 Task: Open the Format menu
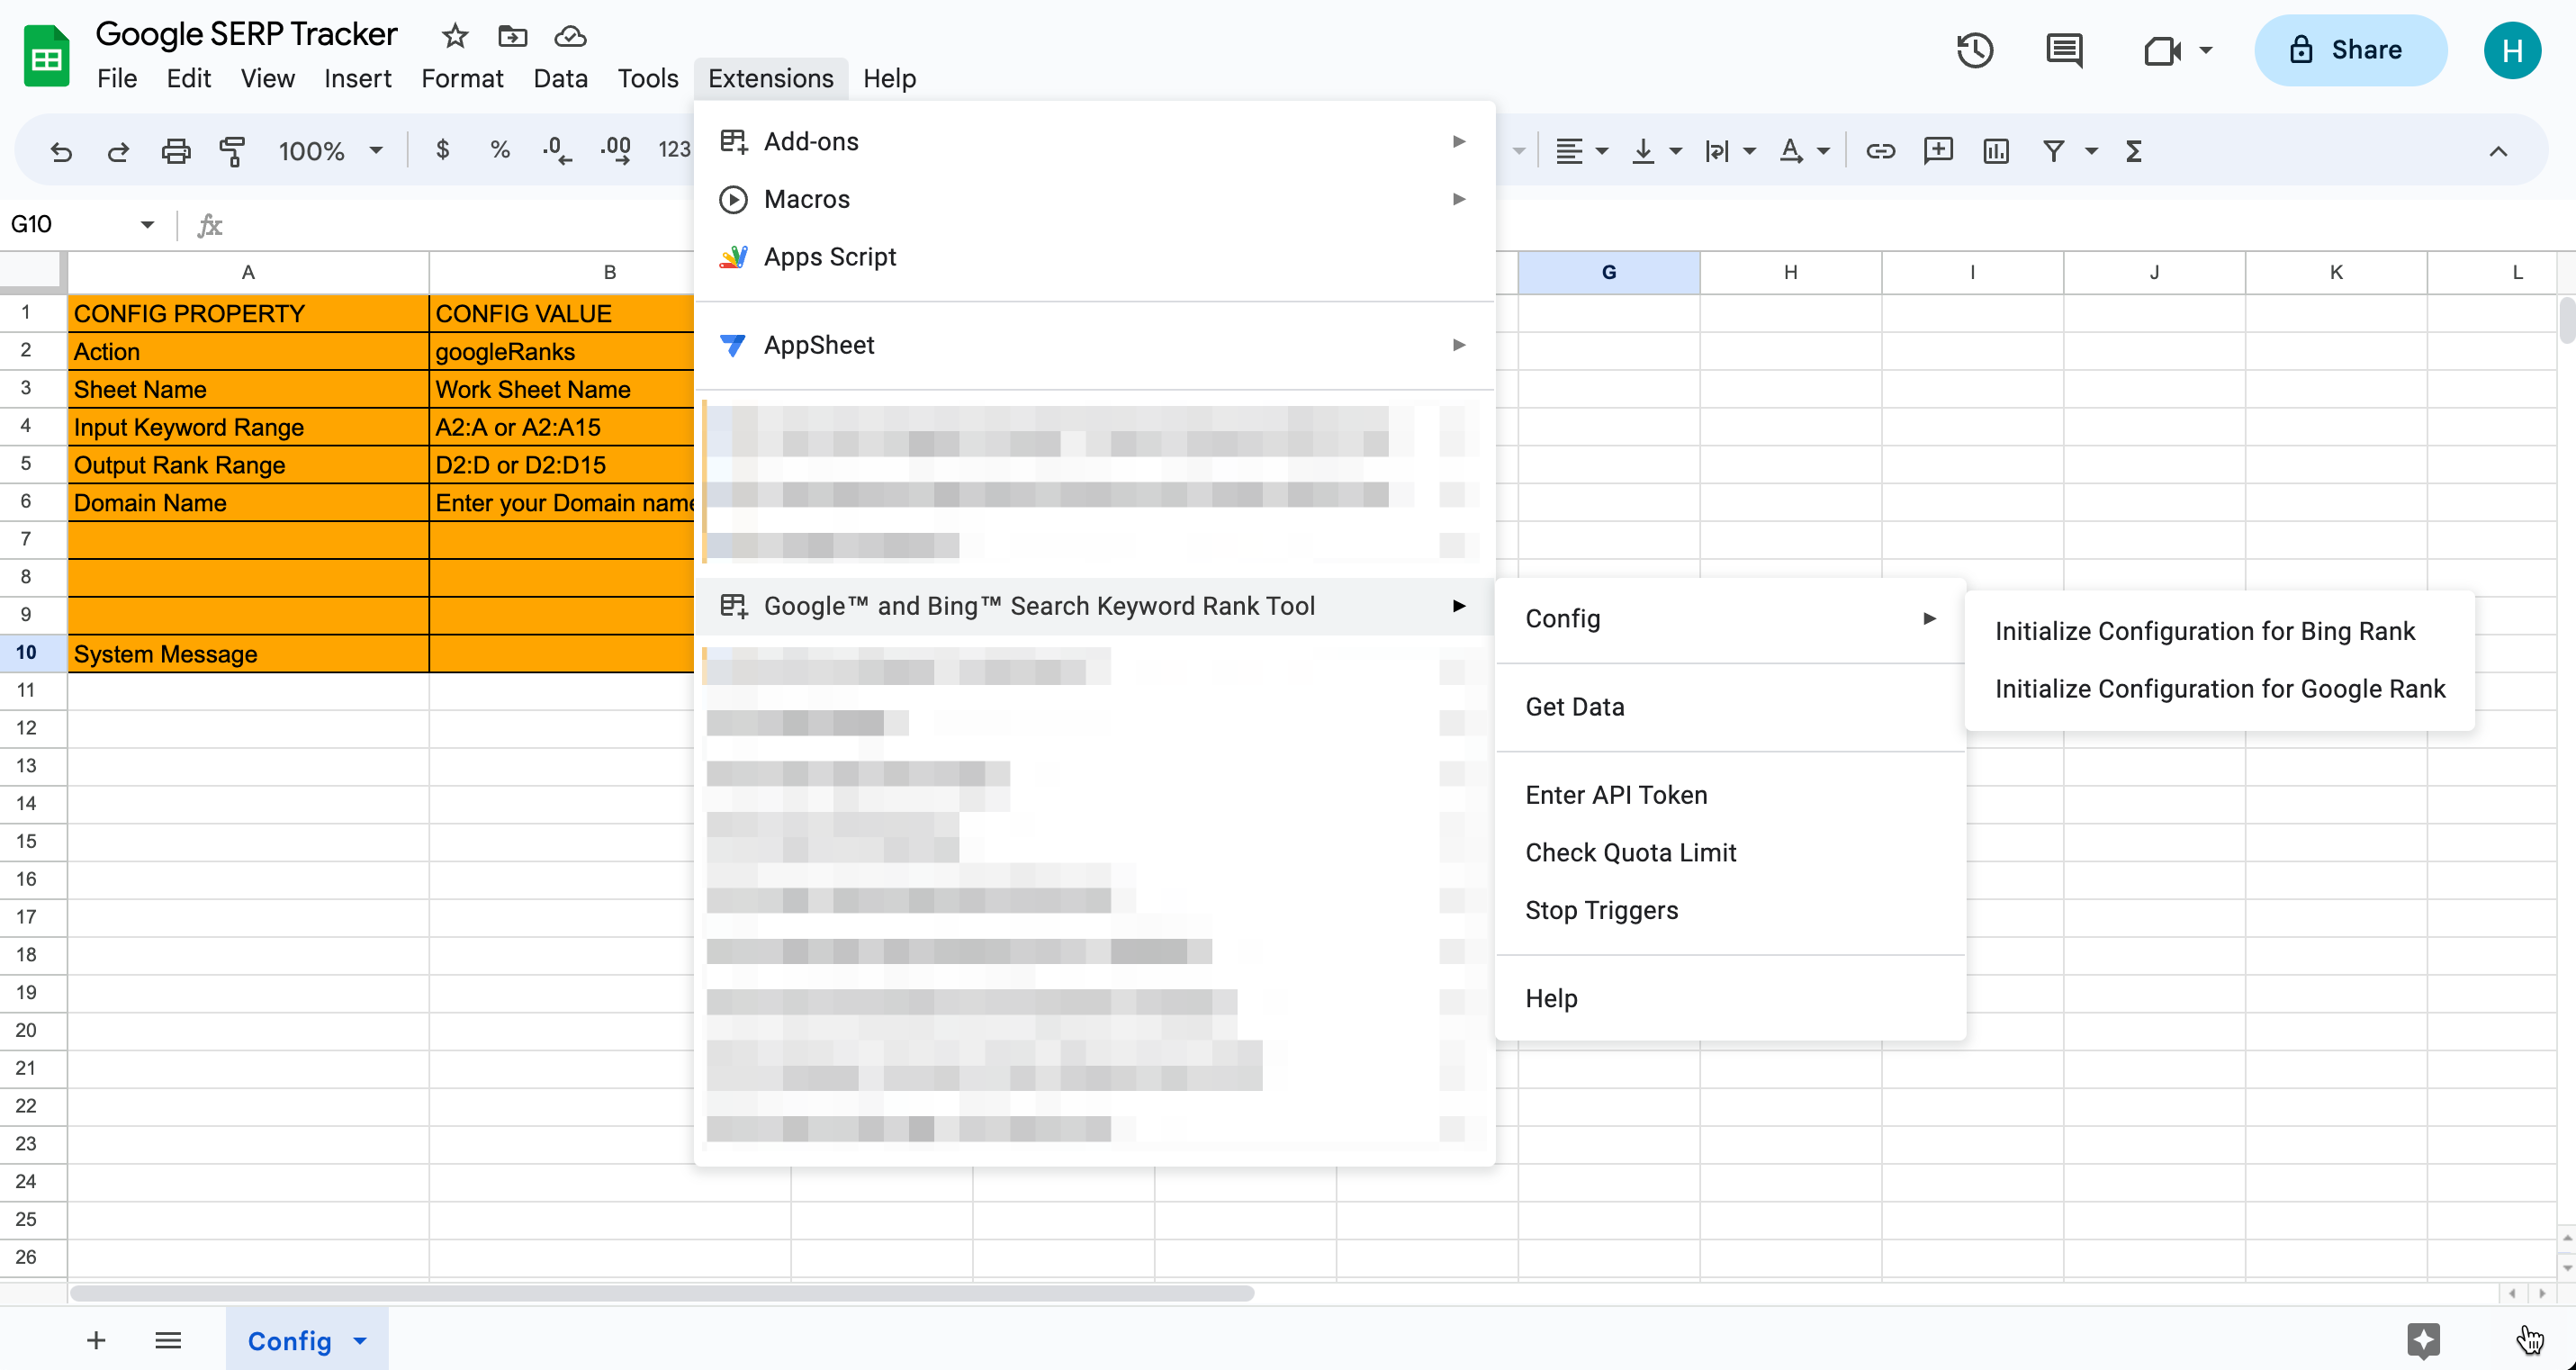pyautogui.click(x=462, y=78)
